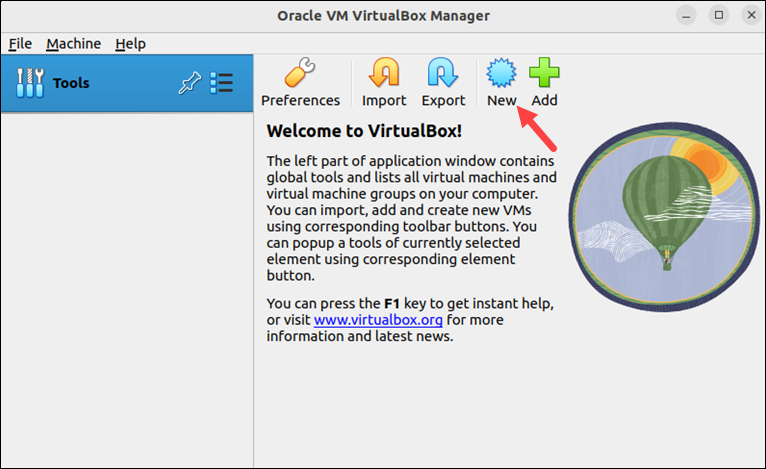
Task: Select the Tools item in sidebar
Action: pyautogui.click(x=127, y=83)
